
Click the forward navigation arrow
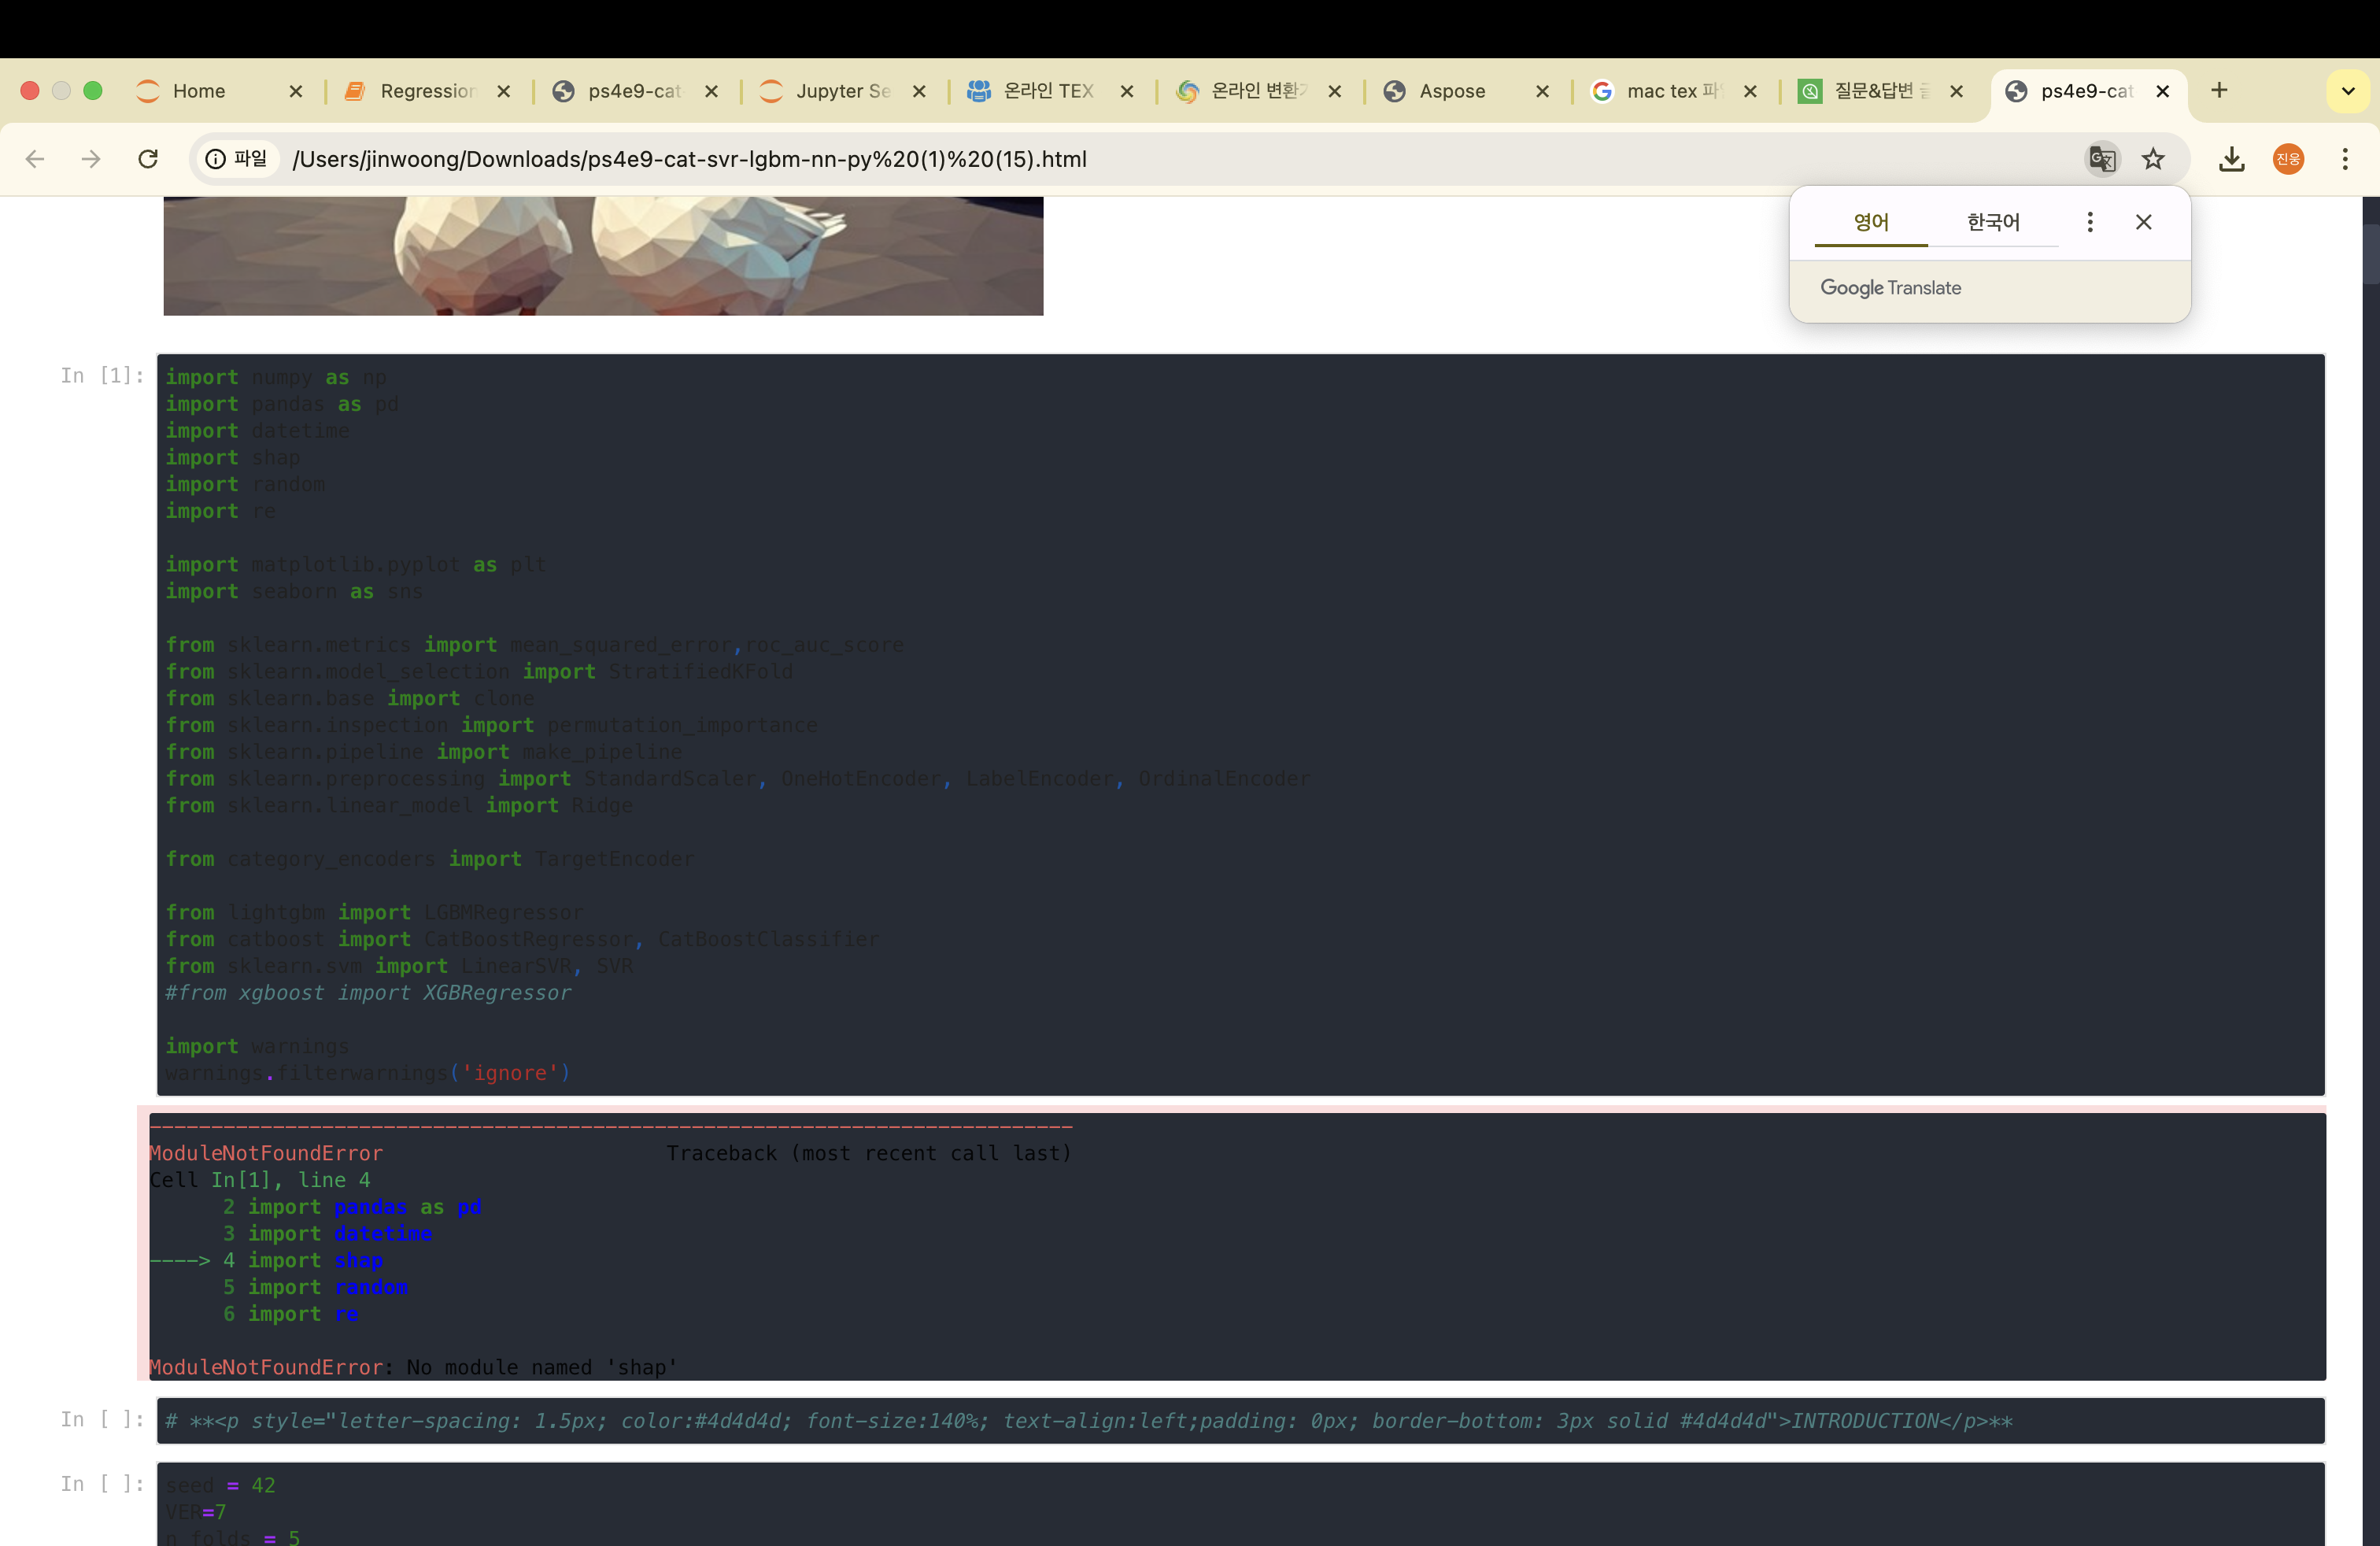pyautogui.click(x=91, y=159)
